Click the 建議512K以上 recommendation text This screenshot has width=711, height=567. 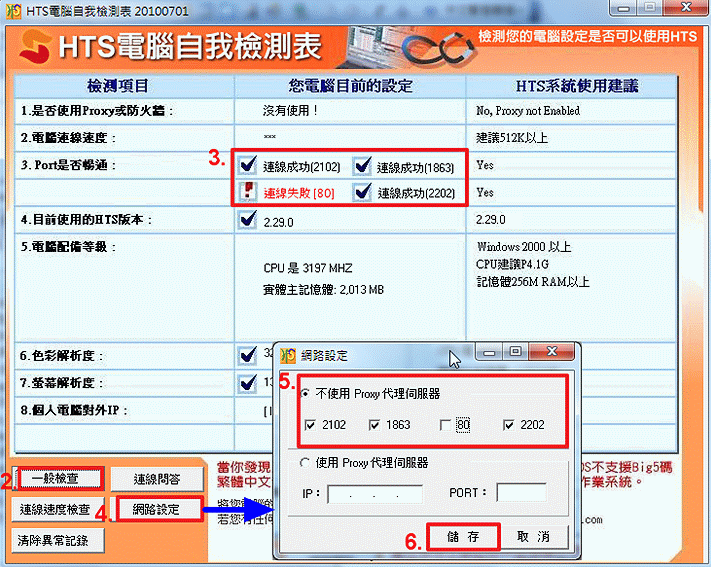[511, 138]
